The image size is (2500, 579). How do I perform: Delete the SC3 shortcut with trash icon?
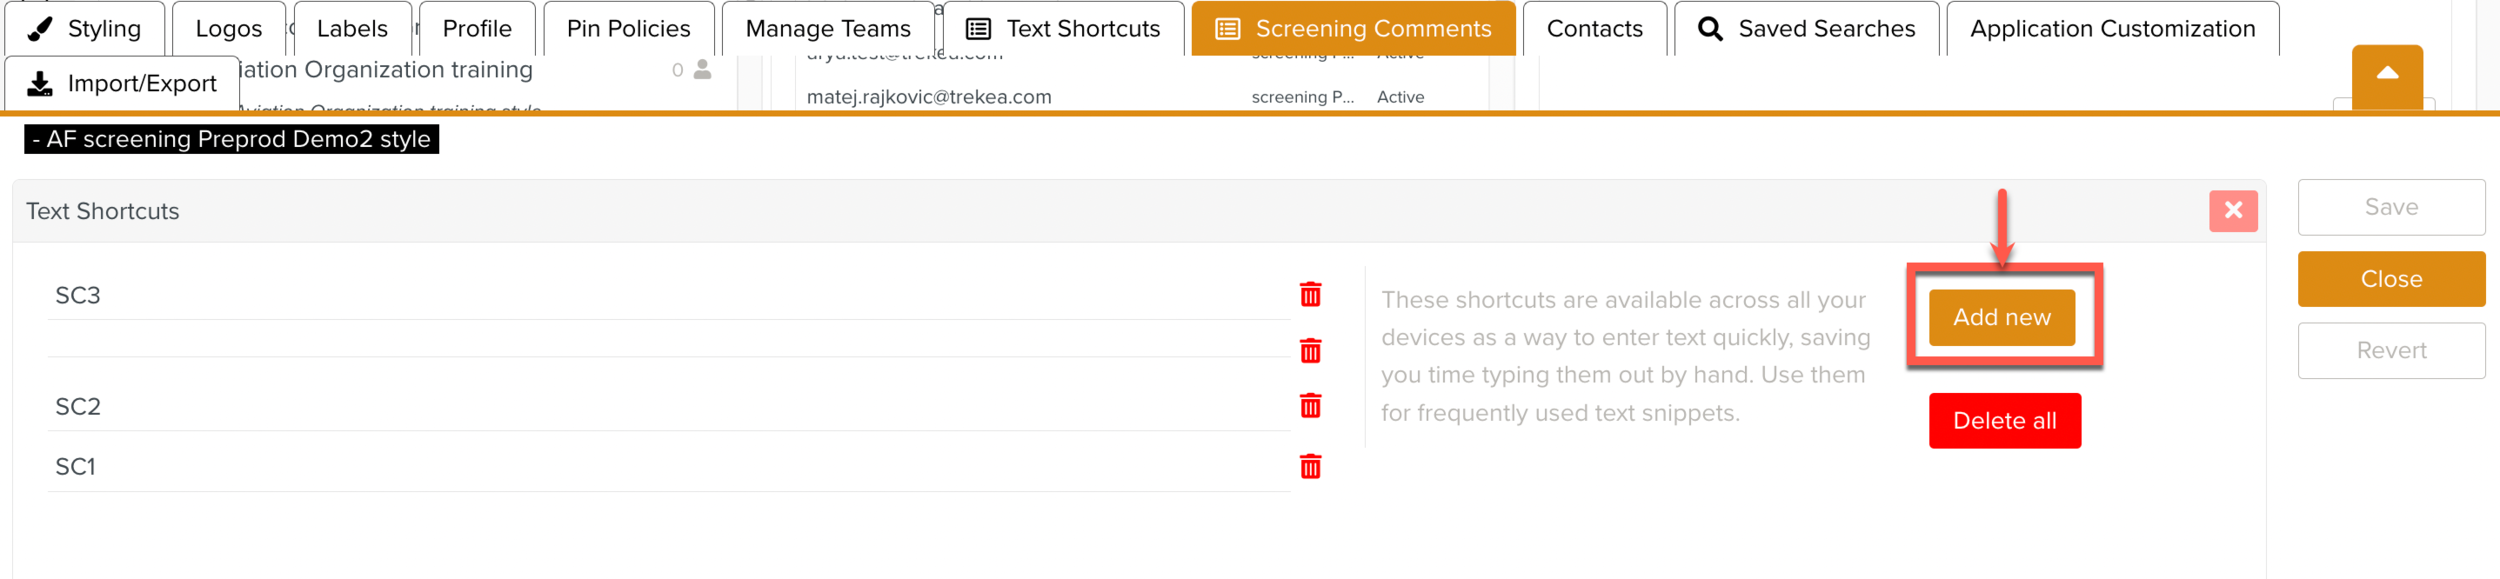pos(1310,295)
